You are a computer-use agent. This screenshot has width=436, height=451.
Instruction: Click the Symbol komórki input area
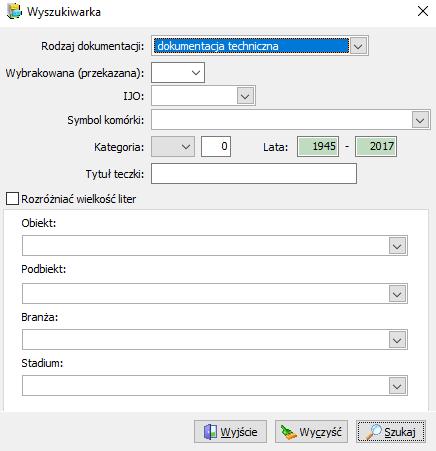(282, 120)
